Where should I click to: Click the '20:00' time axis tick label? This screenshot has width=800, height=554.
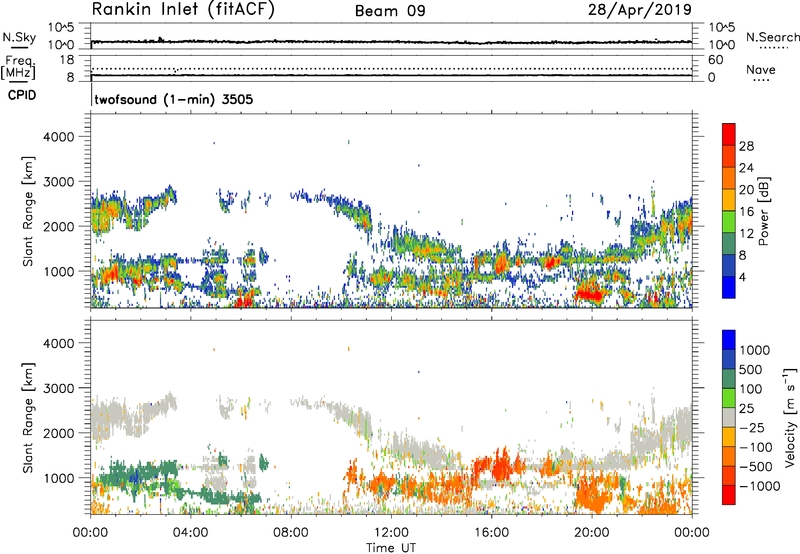tap(592, 533)
